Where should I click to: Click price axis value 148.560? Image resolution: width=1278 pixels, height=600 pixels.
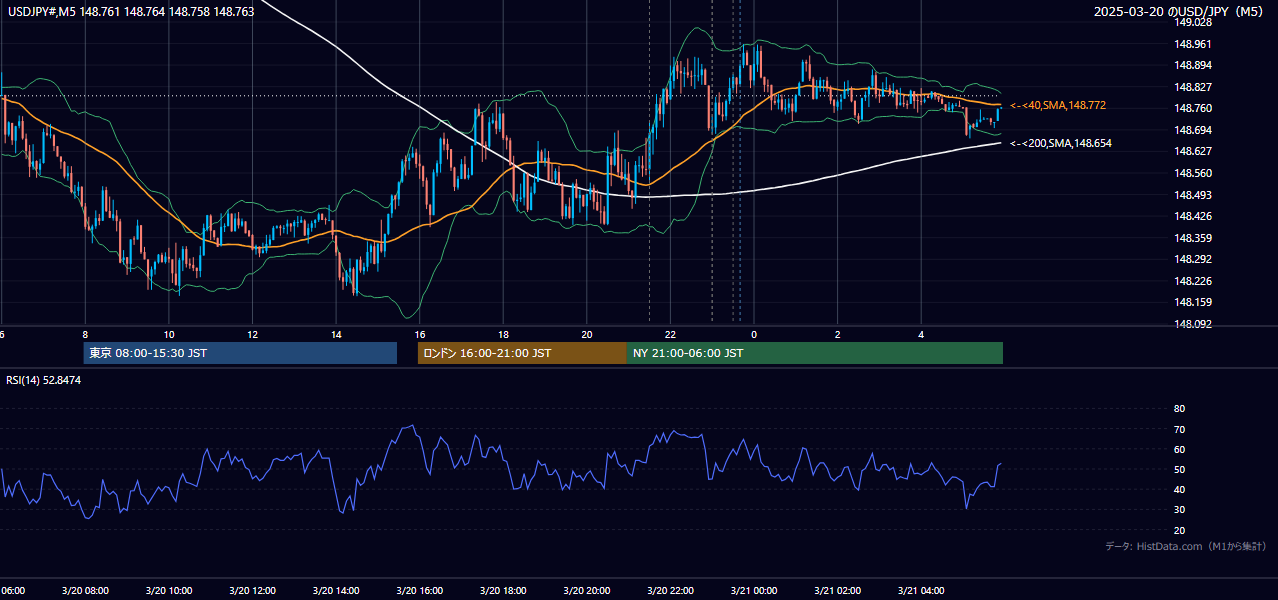[1192, 173]
